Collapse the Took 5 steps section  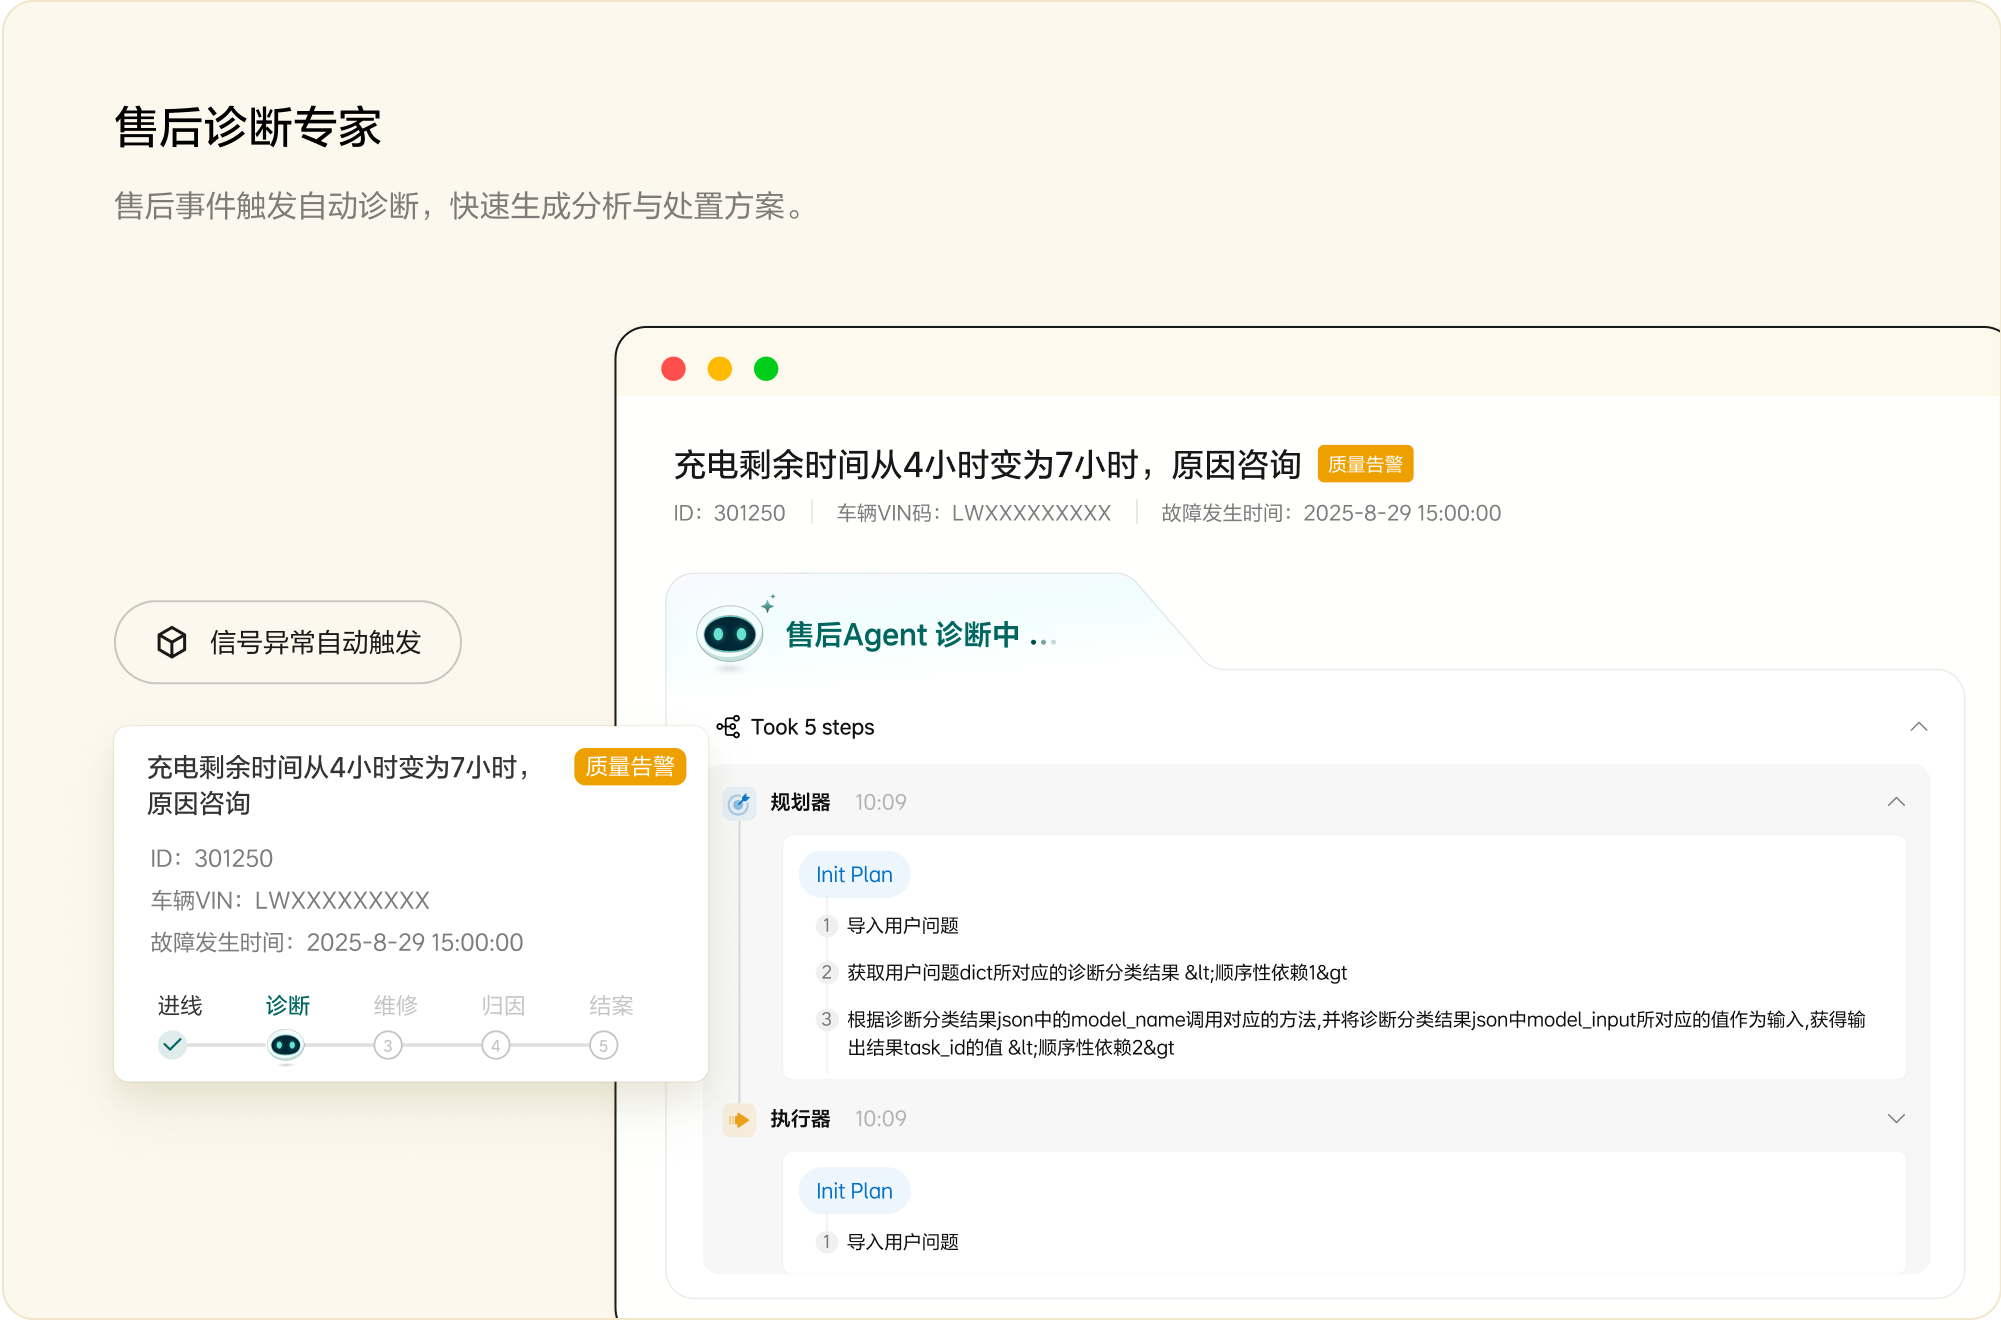tap(1918, 727)
